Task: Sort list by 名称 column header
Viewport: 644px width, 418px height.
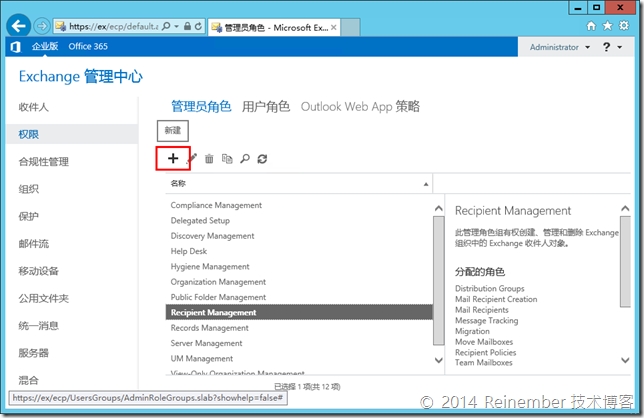Action: pyautogui.click(x=299, y=184)
